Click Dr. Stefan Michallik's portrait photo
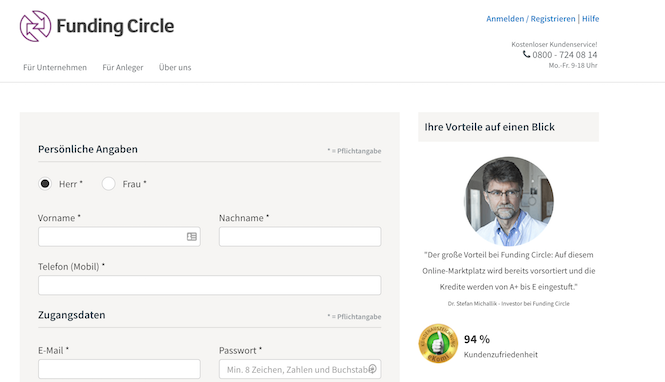 (x=509, y=201)
